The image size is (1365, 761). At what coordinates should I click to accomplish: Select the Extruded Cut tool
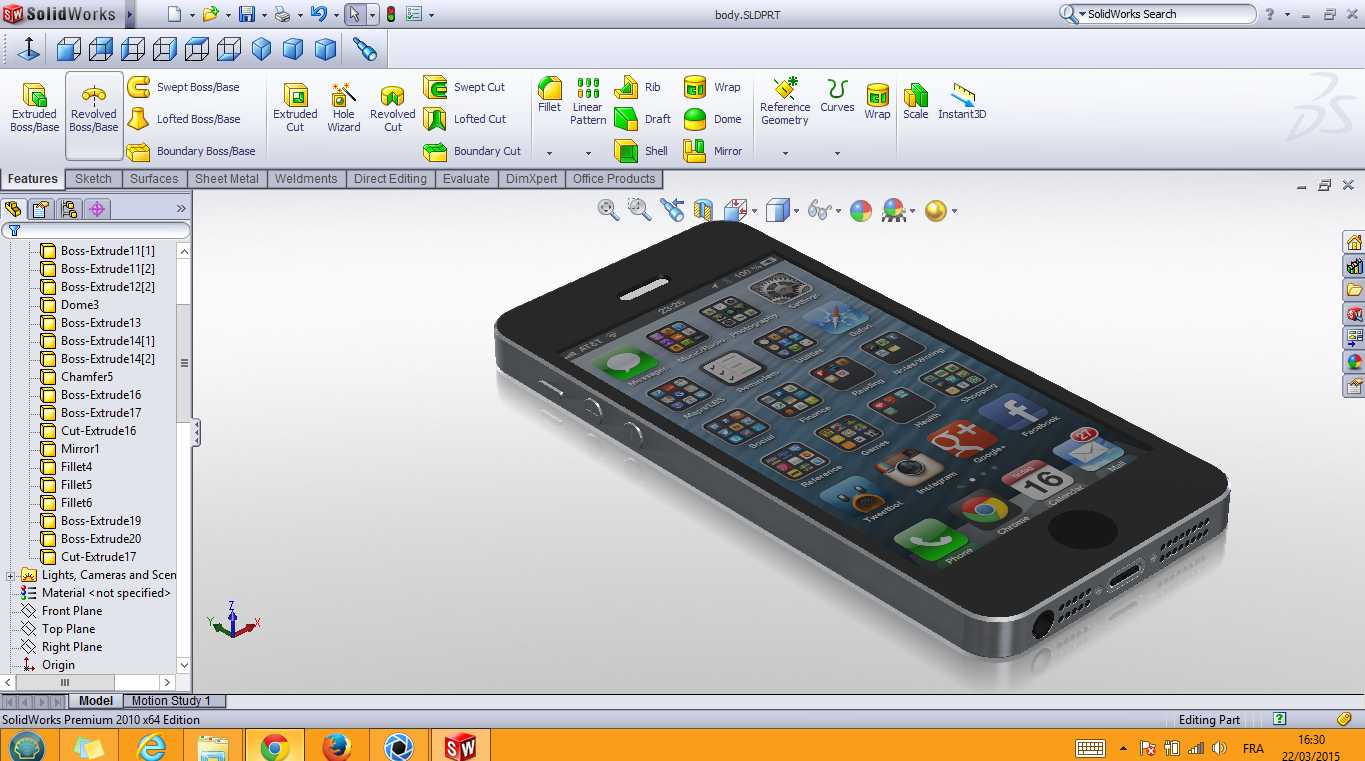click(295, 108)
